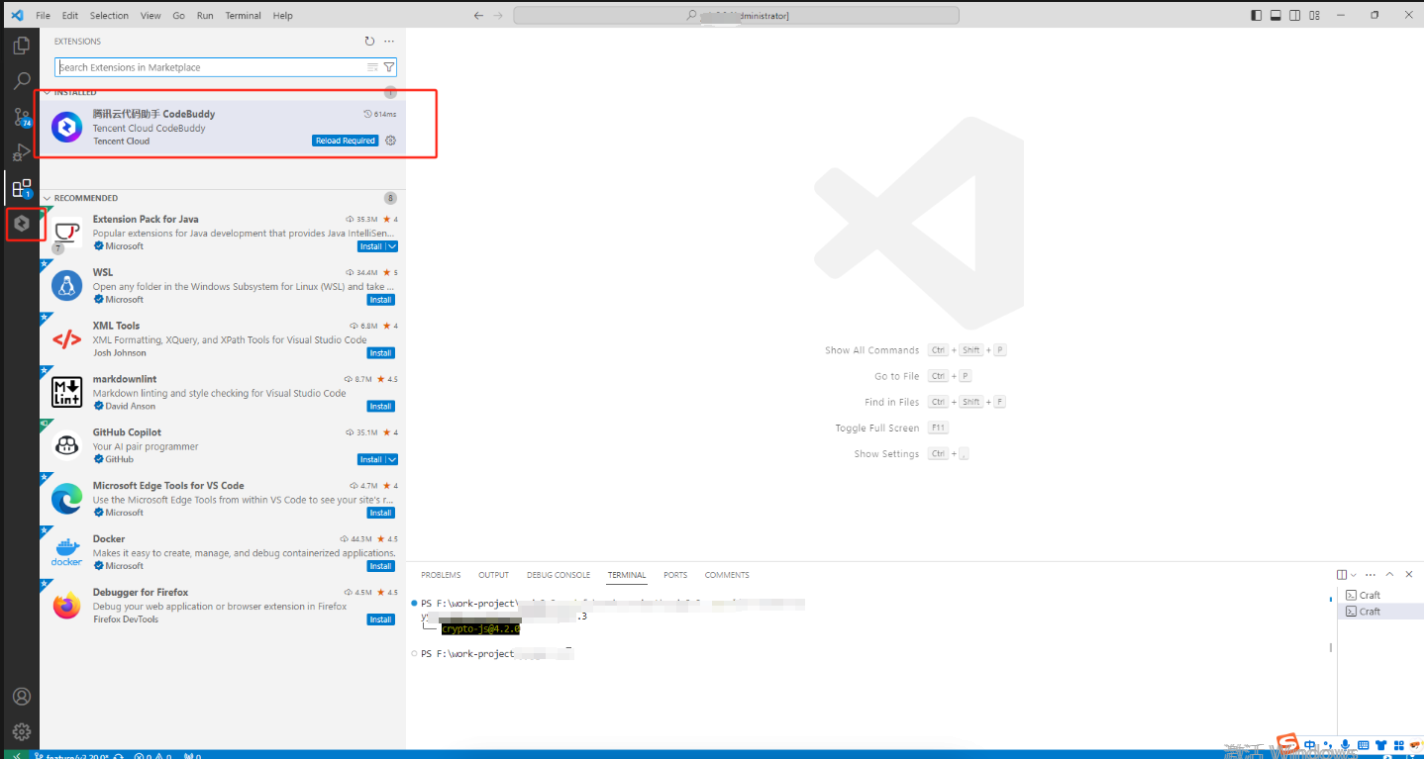Open the Explorer view in activity bar
Viewport: 1424px width, 759px height.
click(x=21, y=46)
